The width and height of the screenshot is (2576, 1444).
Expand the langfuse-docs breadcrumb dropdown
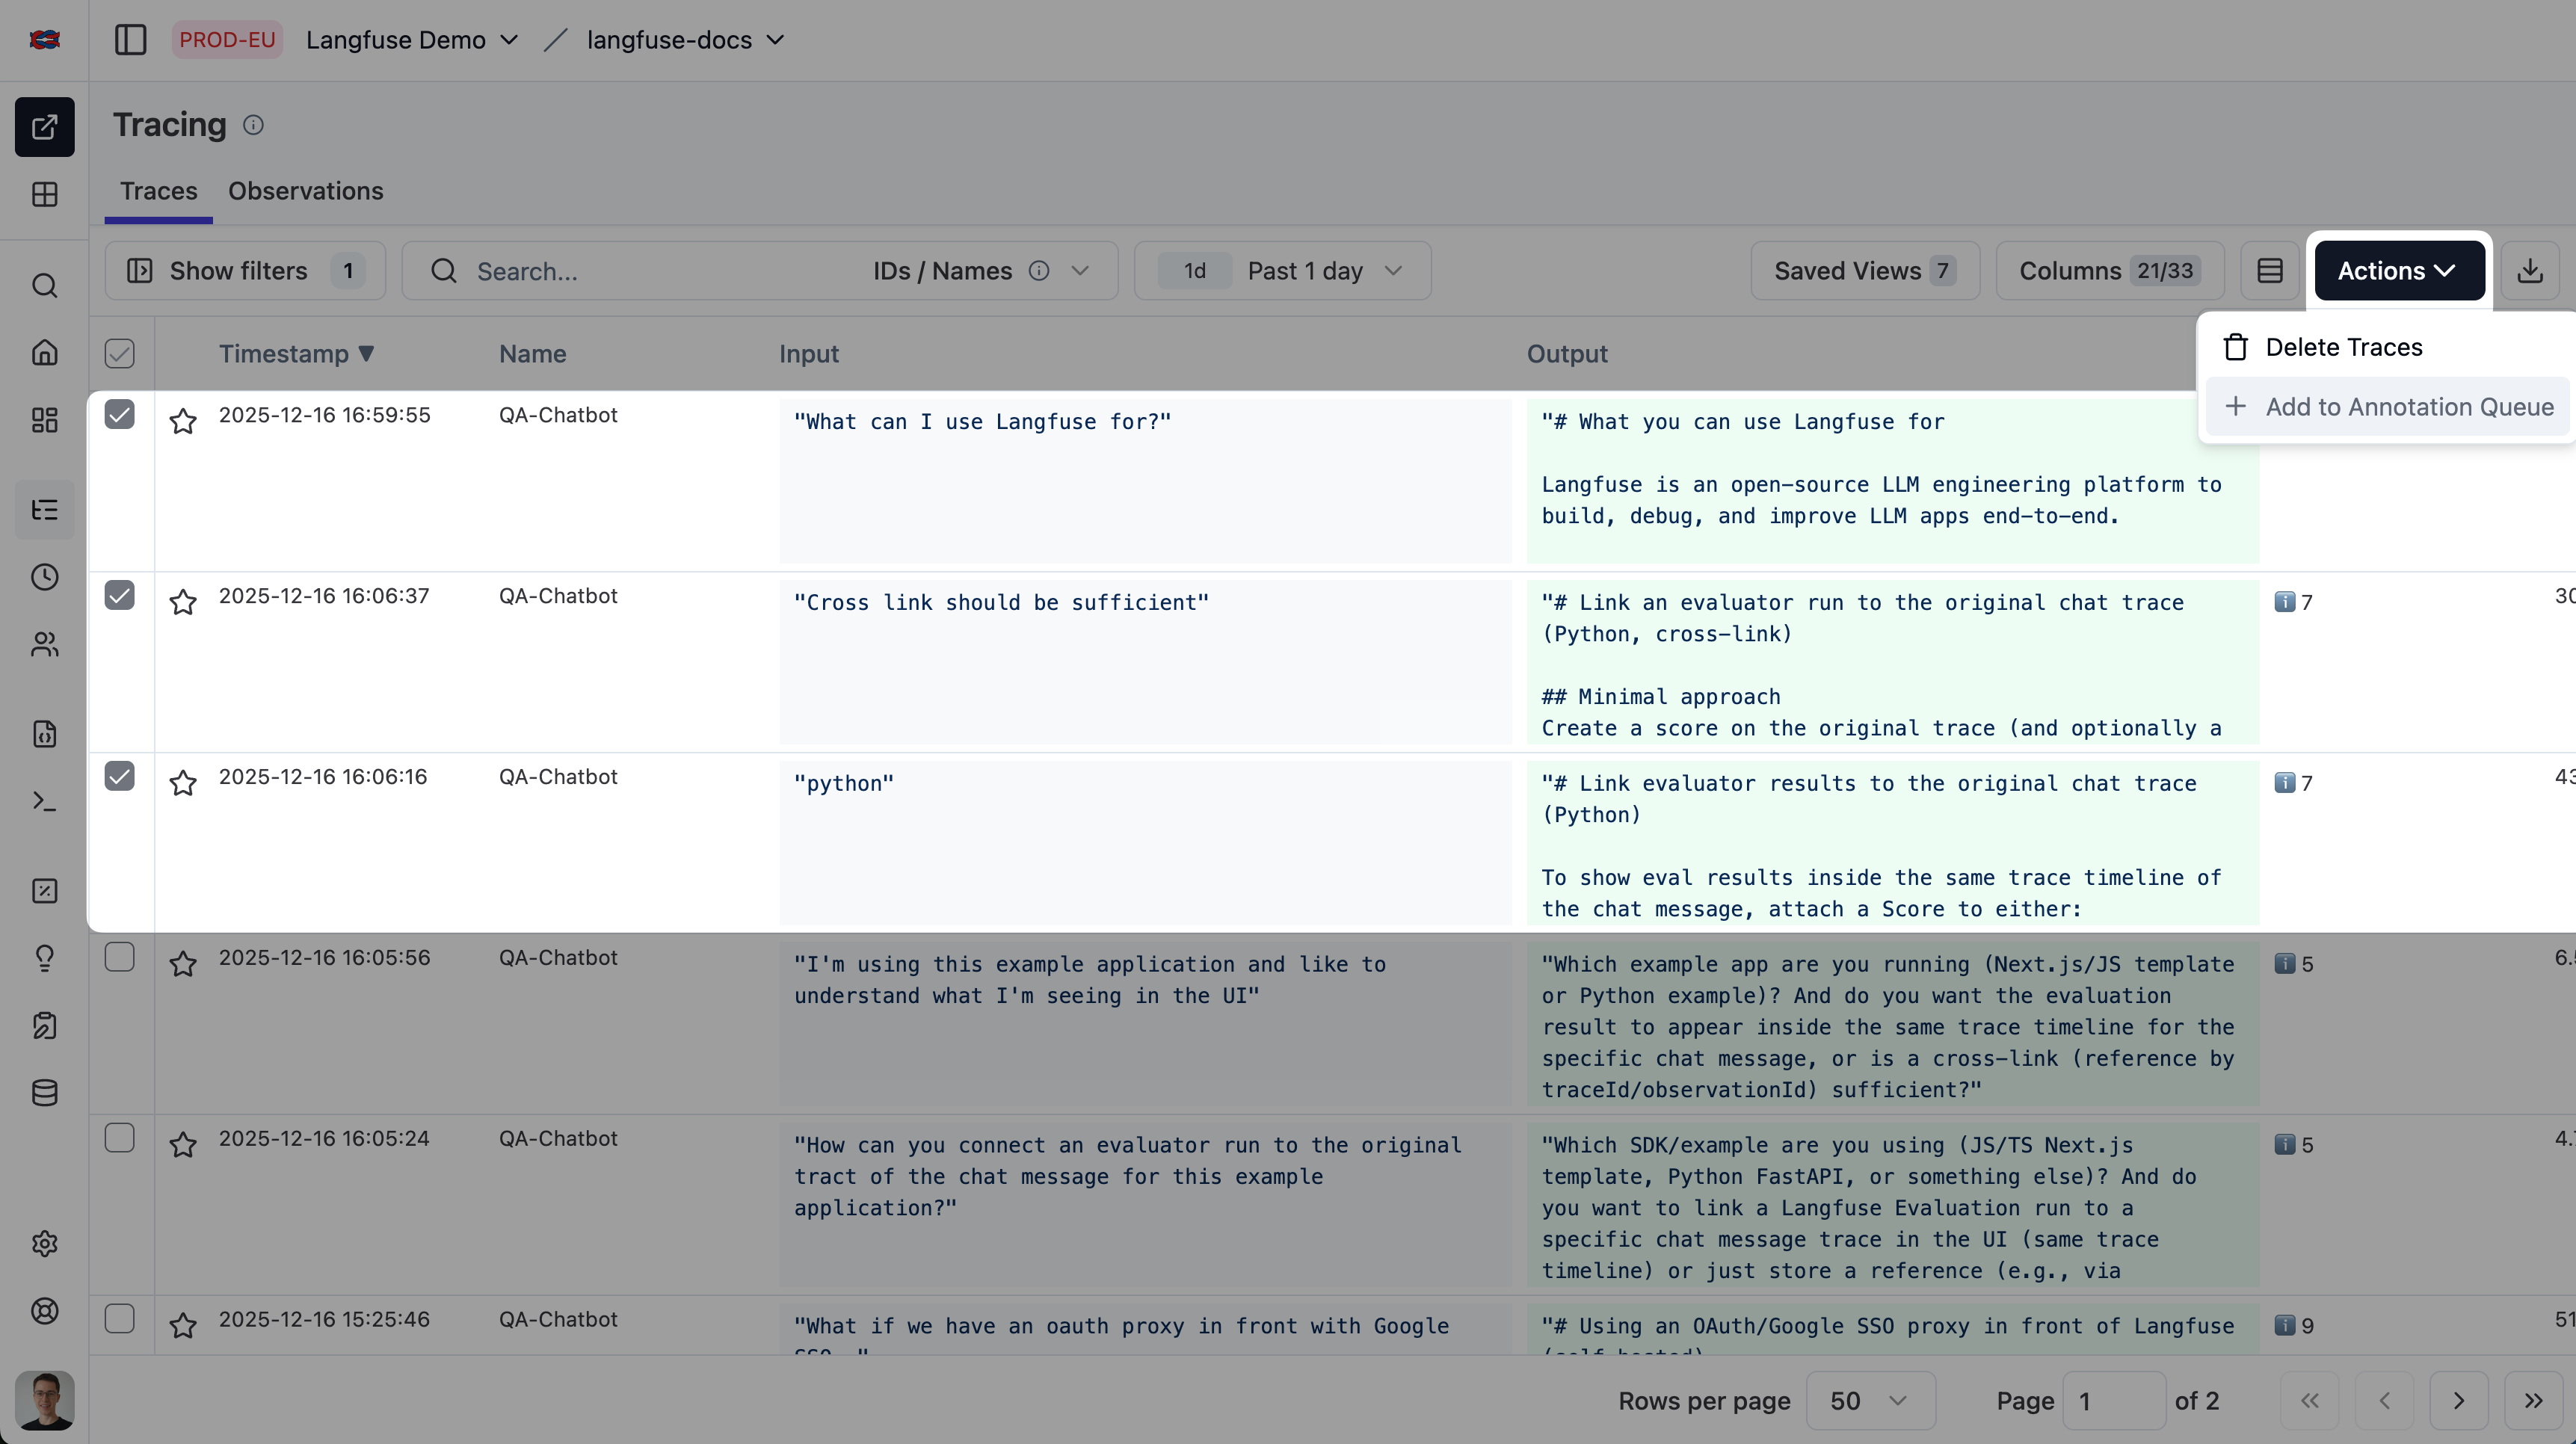(683, 40)
